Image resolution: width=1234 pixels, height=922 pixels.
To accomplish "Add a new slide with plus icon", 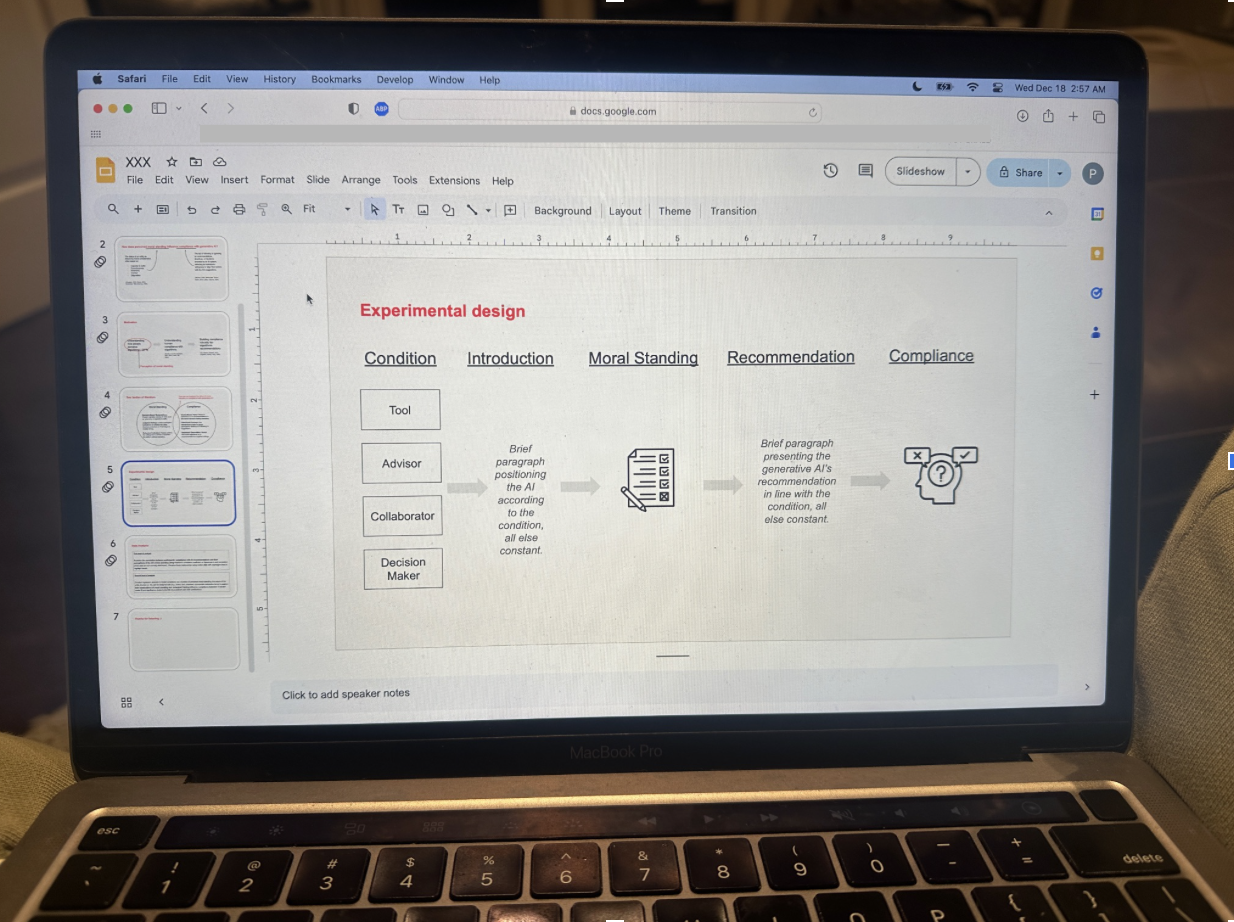I will (x=138, y=209).
